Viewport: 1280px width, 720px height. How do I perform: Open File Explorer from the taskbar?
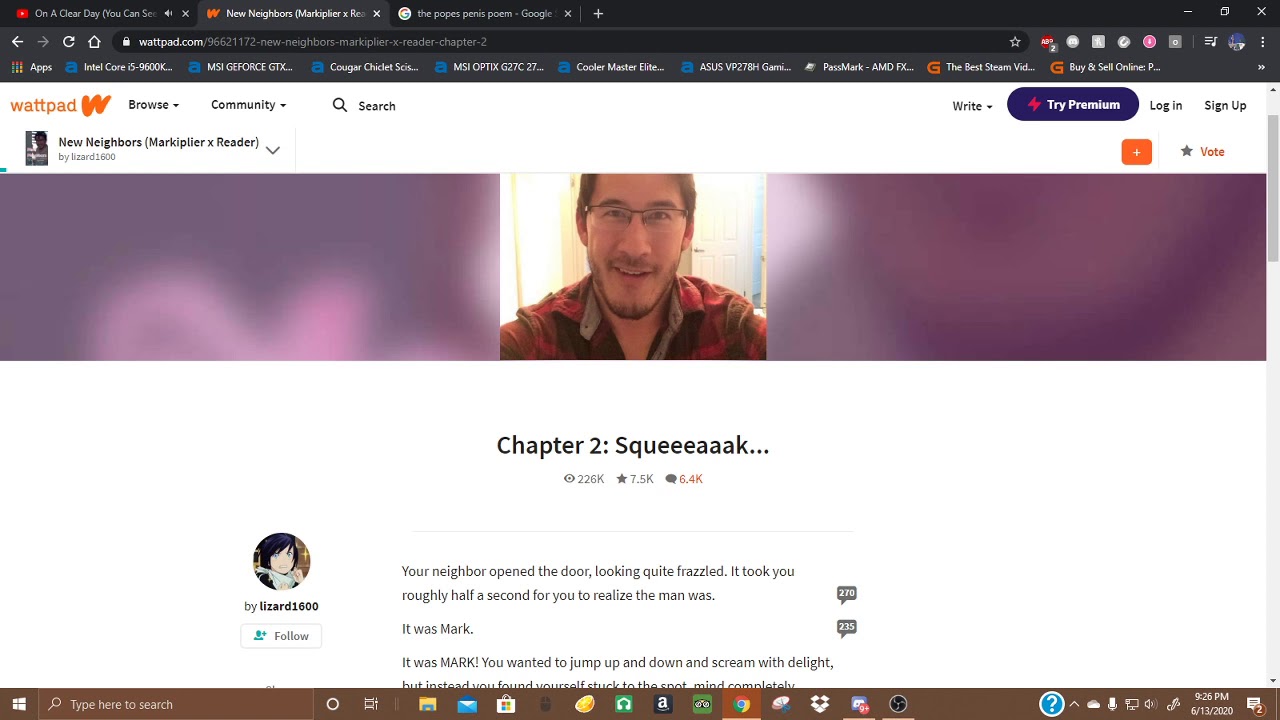click(428, 704)
